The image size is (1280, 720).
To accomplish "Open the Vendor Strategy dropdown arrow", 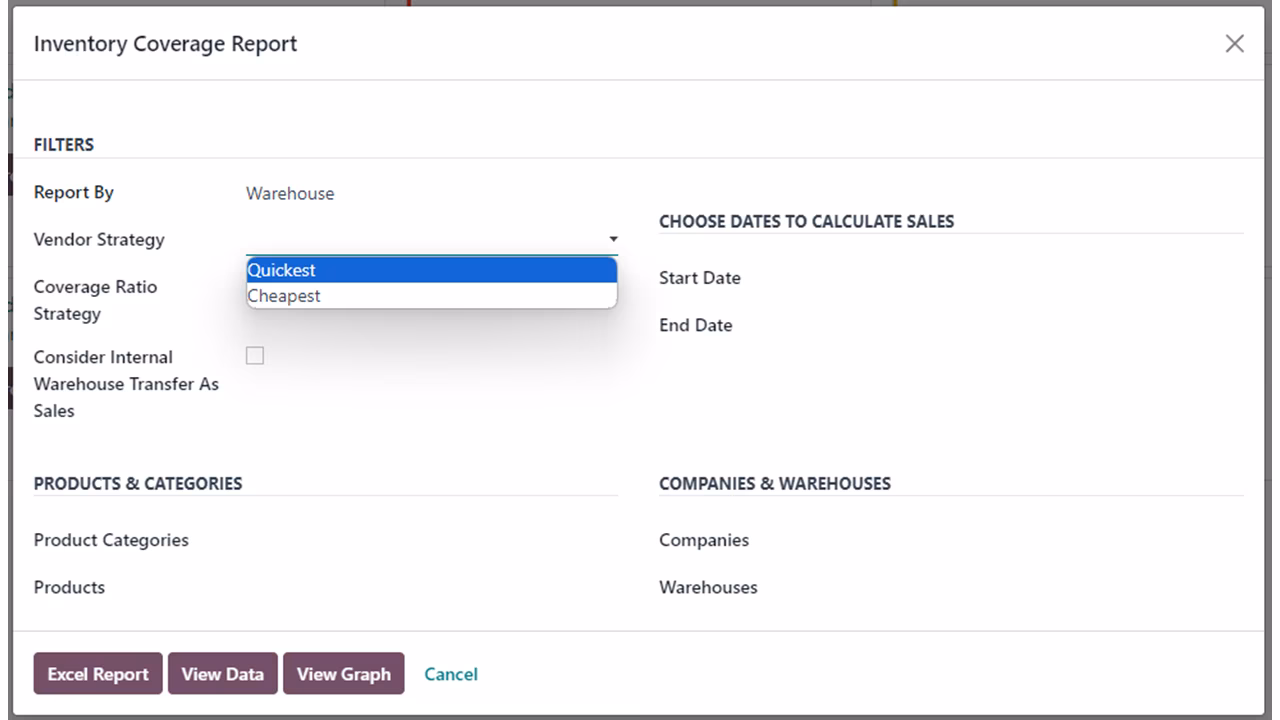I will click(x=613, y=240).
